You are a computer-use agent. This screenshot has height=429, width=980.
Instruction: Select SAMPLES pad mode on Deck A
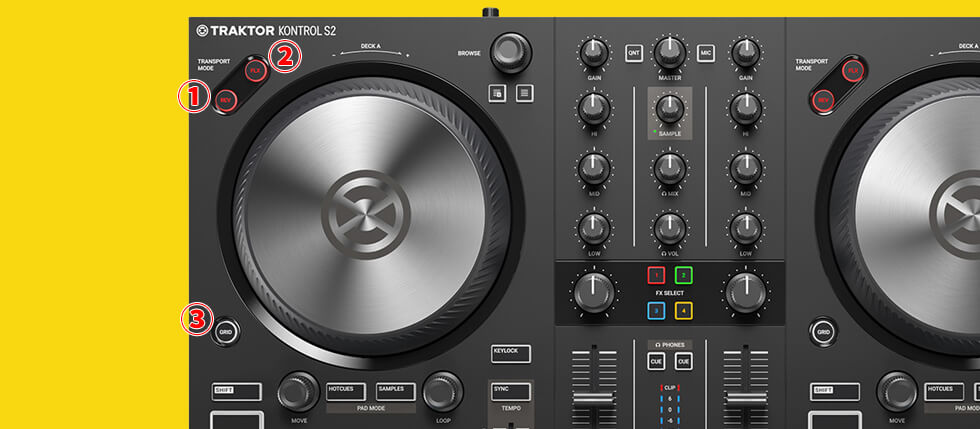coord(396,391)
